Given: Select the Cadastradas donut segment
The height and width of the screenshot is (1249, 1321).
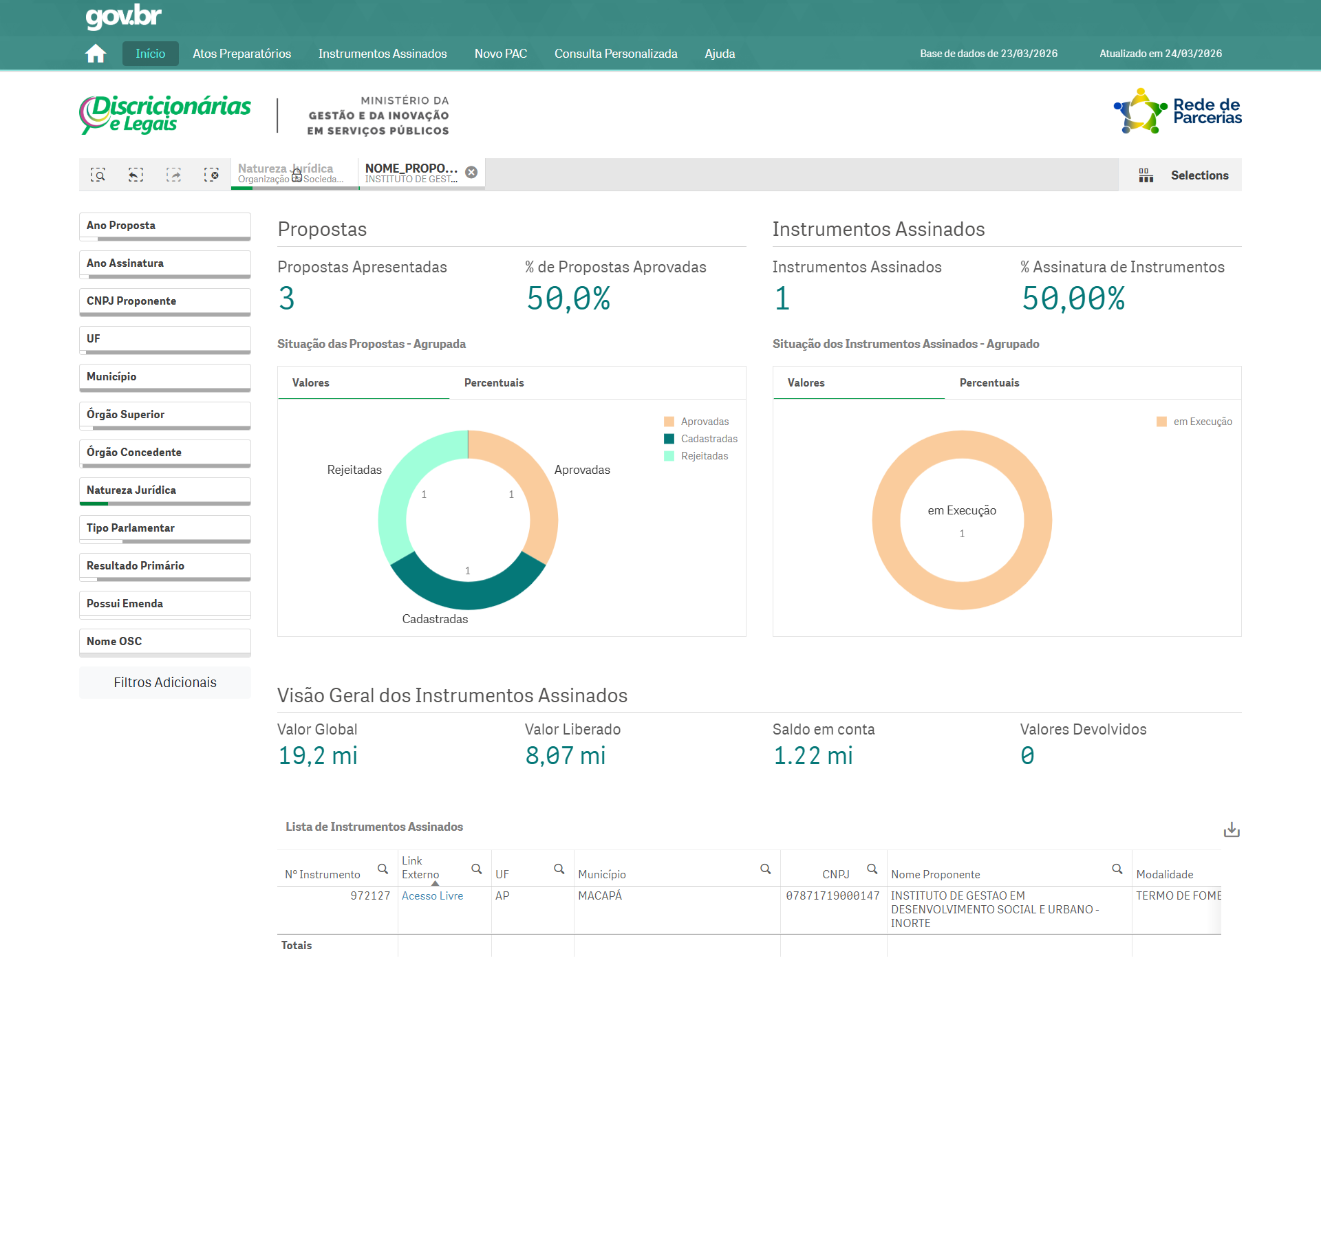Looking at the screenshot, I should [467, 590].
